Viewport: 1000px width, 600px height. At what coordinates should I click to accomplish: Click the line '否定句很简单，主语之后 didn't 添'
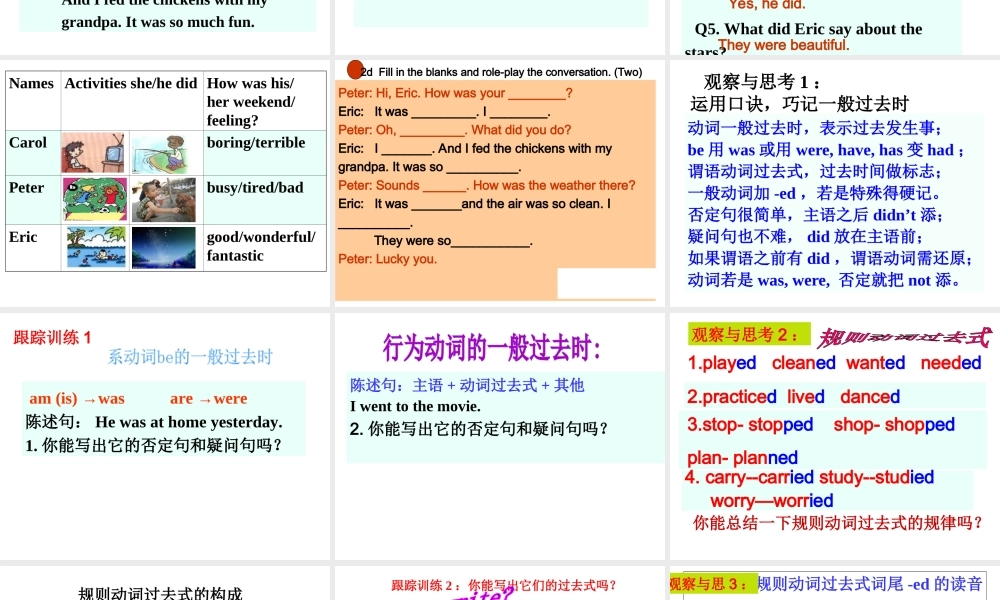(x=815, y=215)
